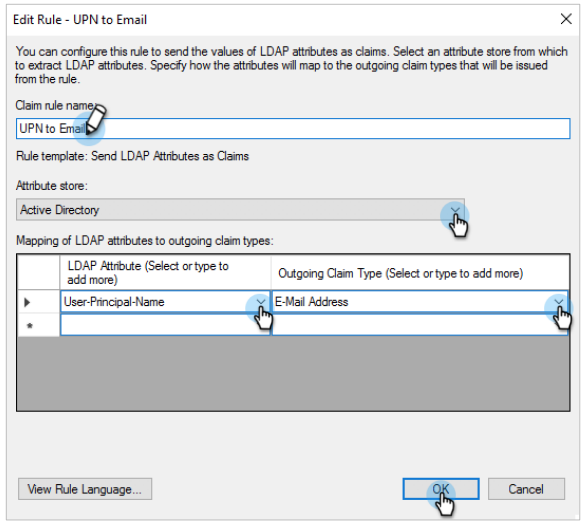Screen dimensions: 588x526
Task: Cancel the rule editing
Action: point(526,489)
